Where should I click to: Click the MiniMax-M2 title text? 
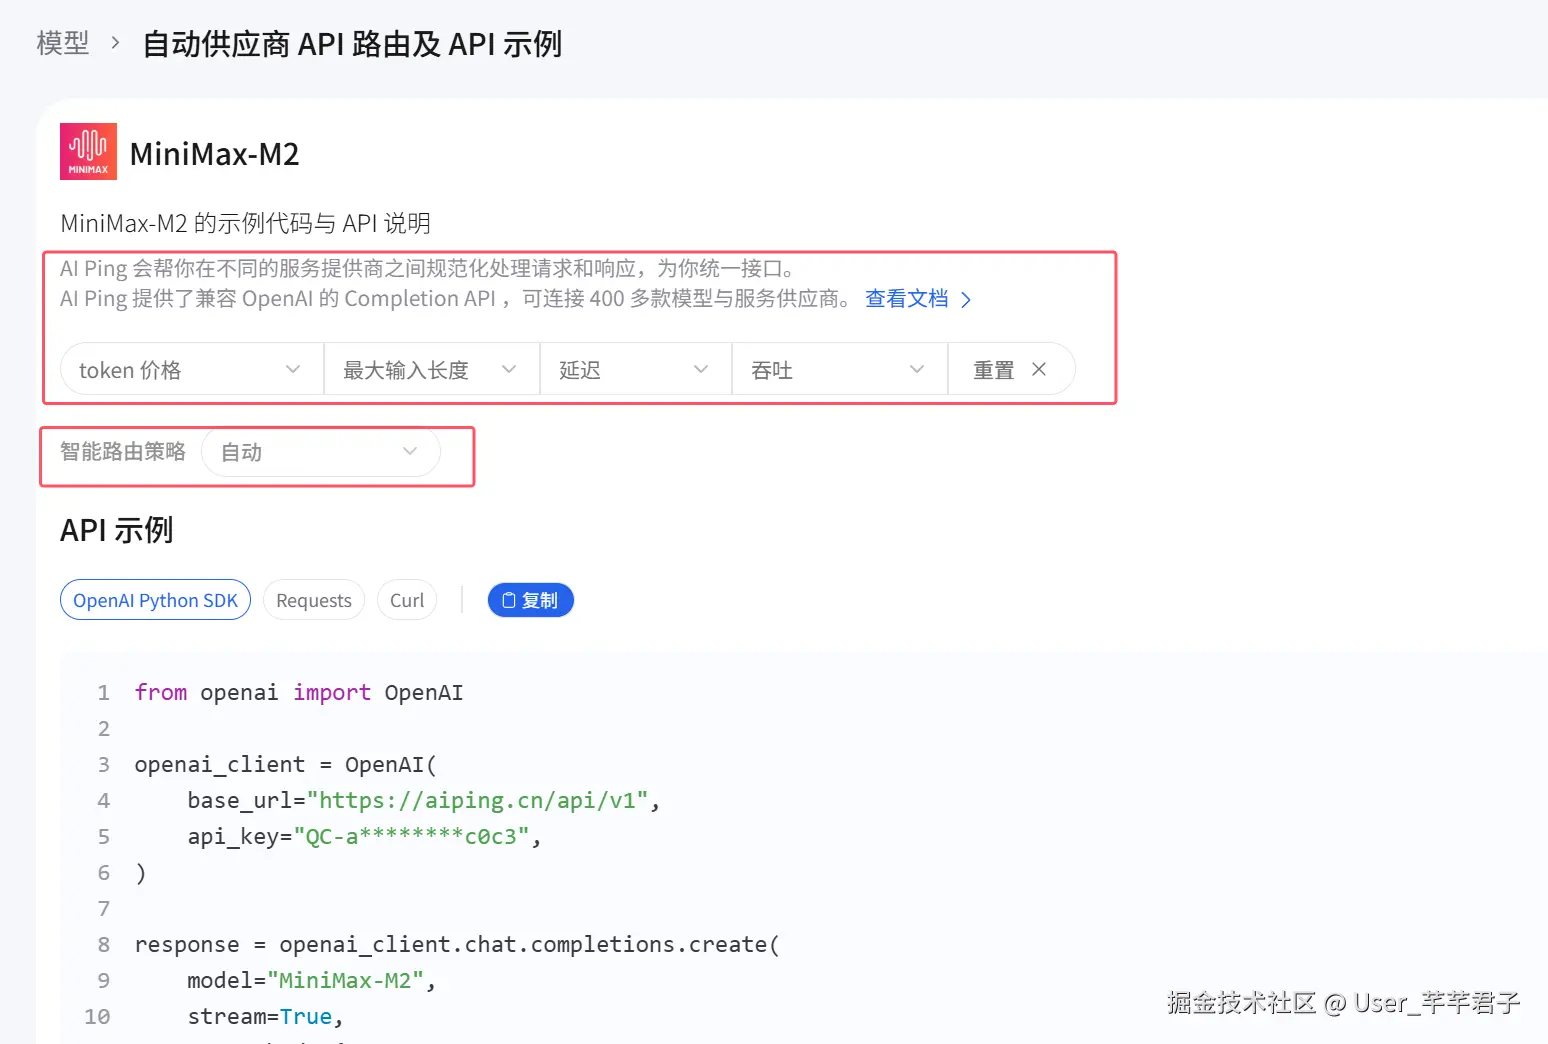tap(215, 154)
